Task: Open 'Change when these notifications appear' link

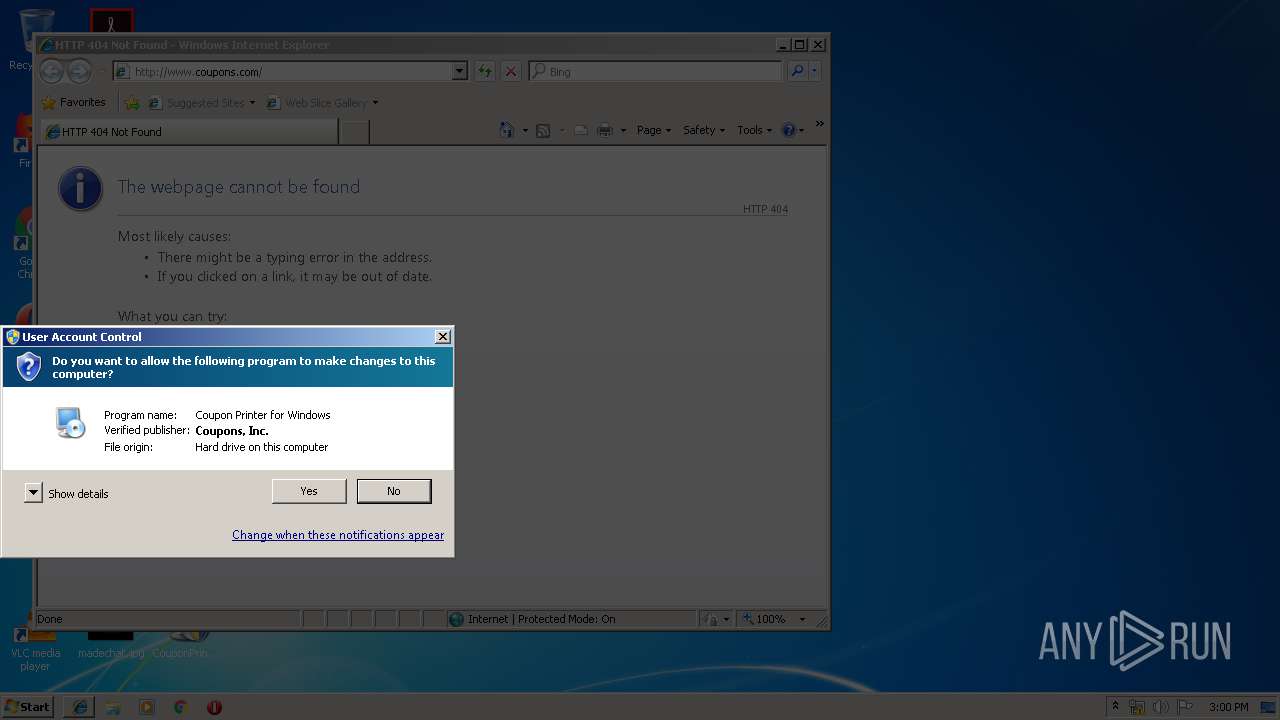Action: 338,535
